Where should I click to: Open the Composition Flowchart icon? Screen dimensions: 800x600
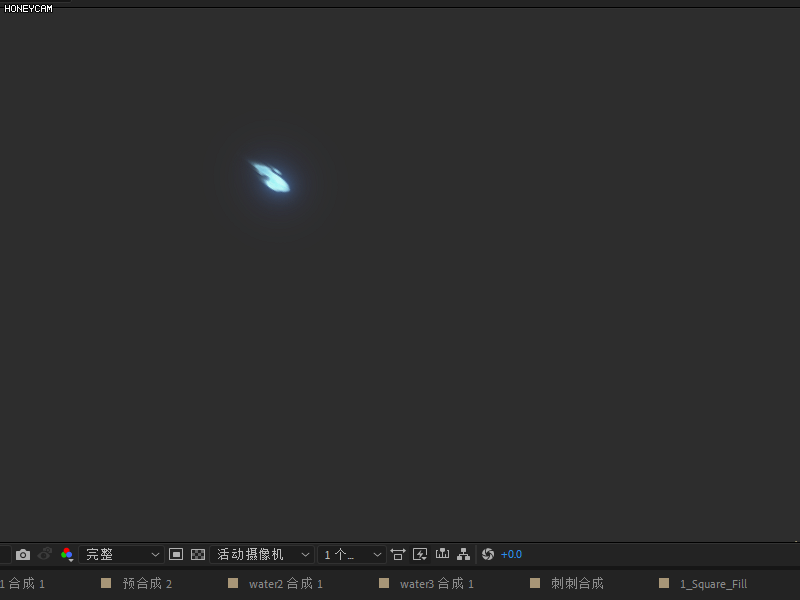463,555
